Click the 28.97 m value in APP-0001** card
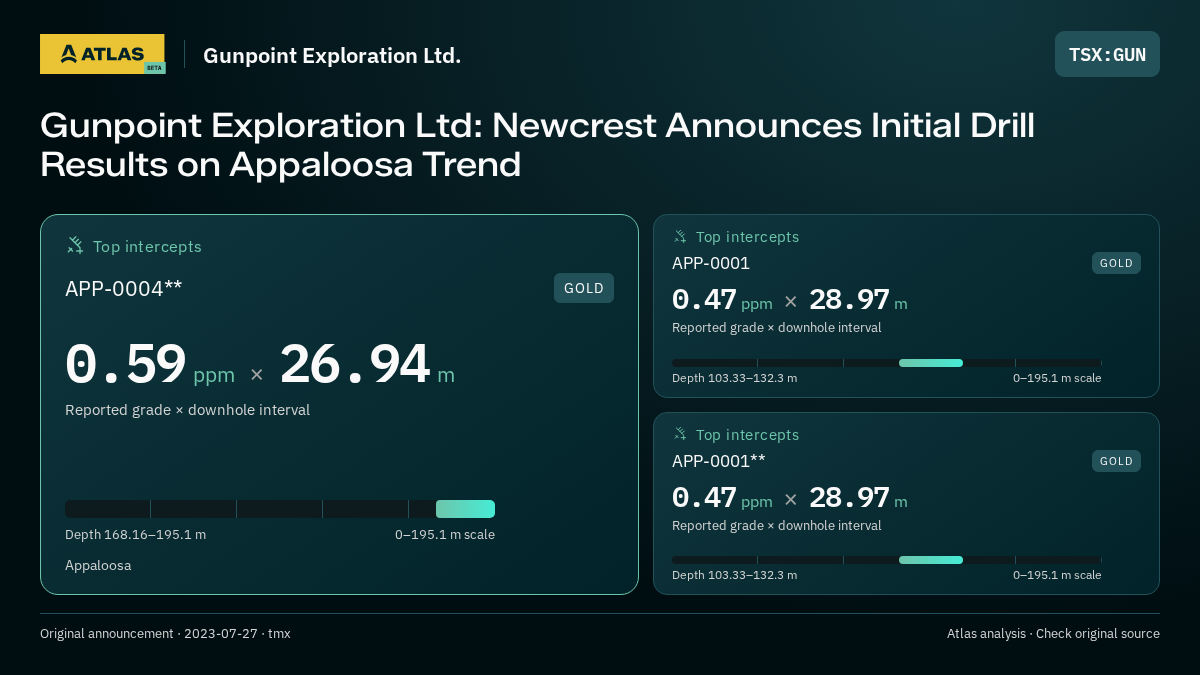Viewport: 1200px width, 675px height. [x=858, y=498]
